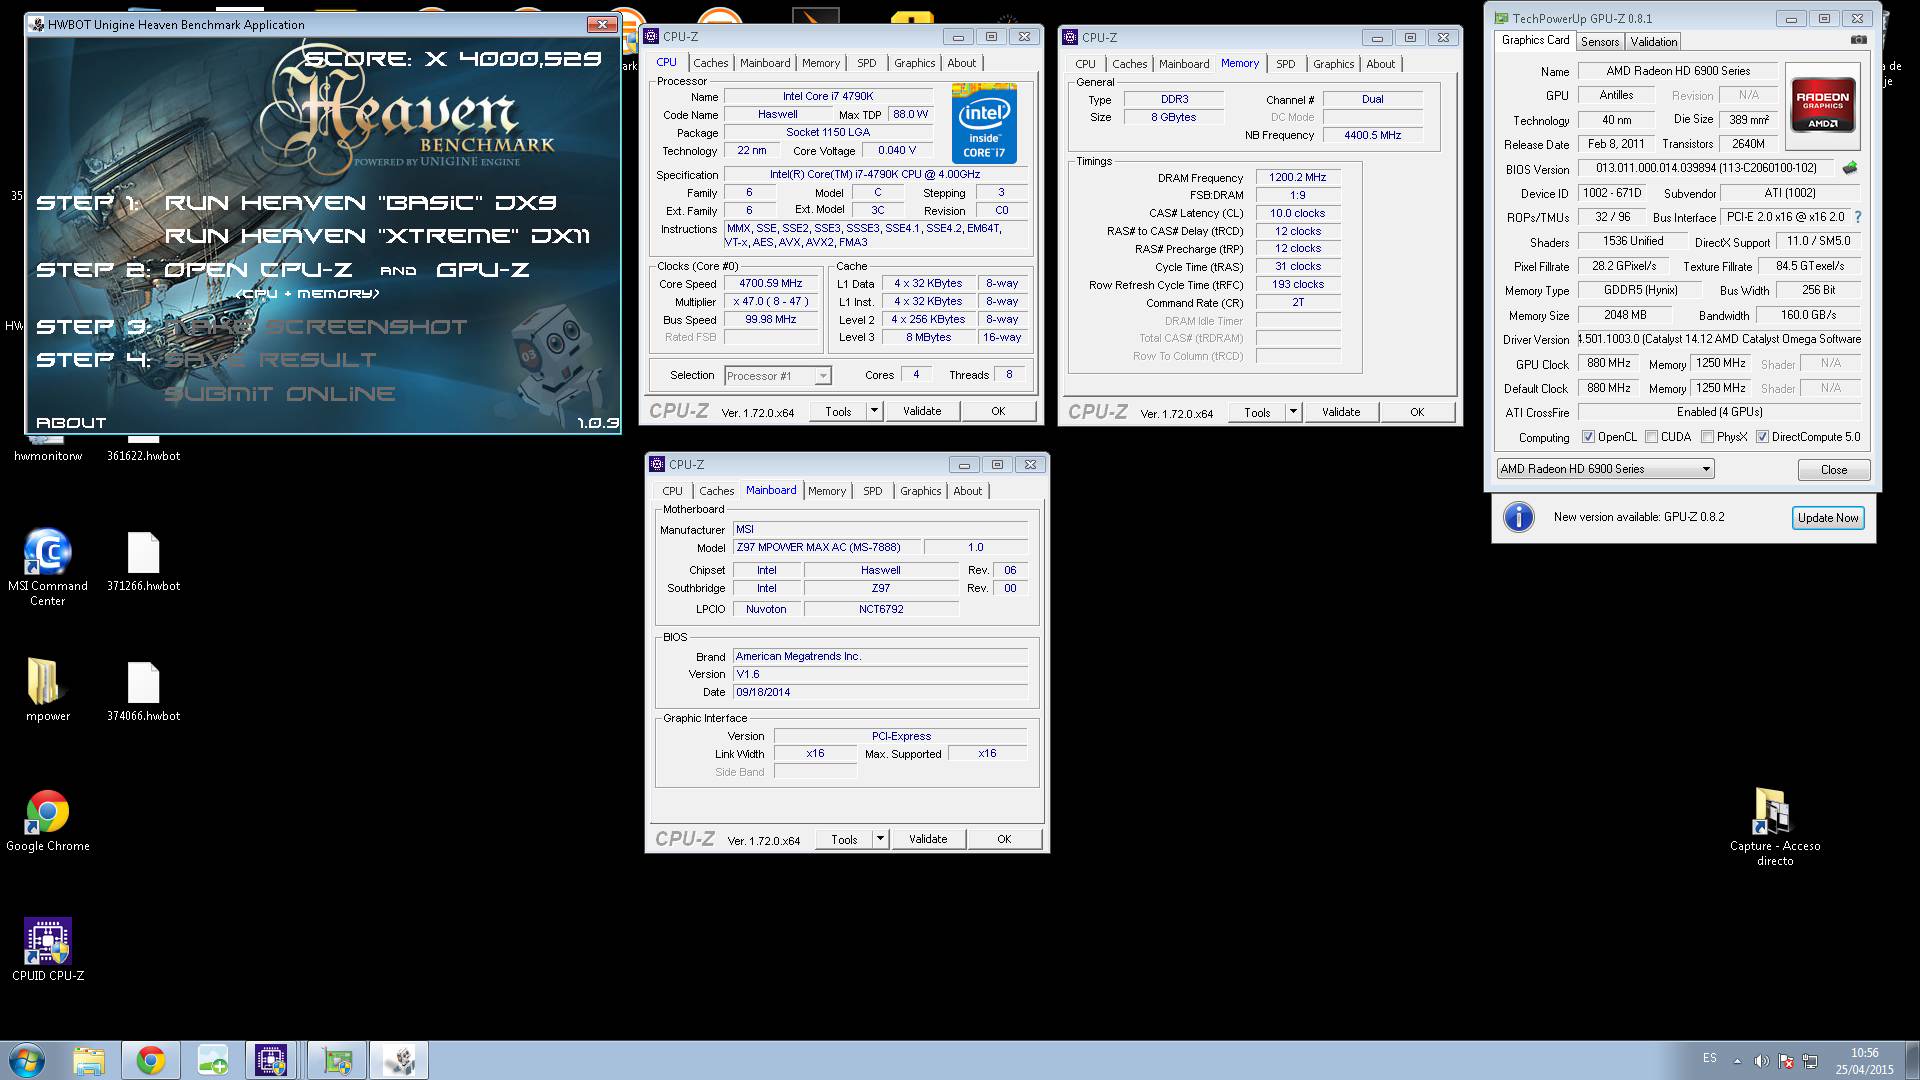Click ABOUT in Heaven benchmark
1920x1080 pixels.
coord(71,423)
